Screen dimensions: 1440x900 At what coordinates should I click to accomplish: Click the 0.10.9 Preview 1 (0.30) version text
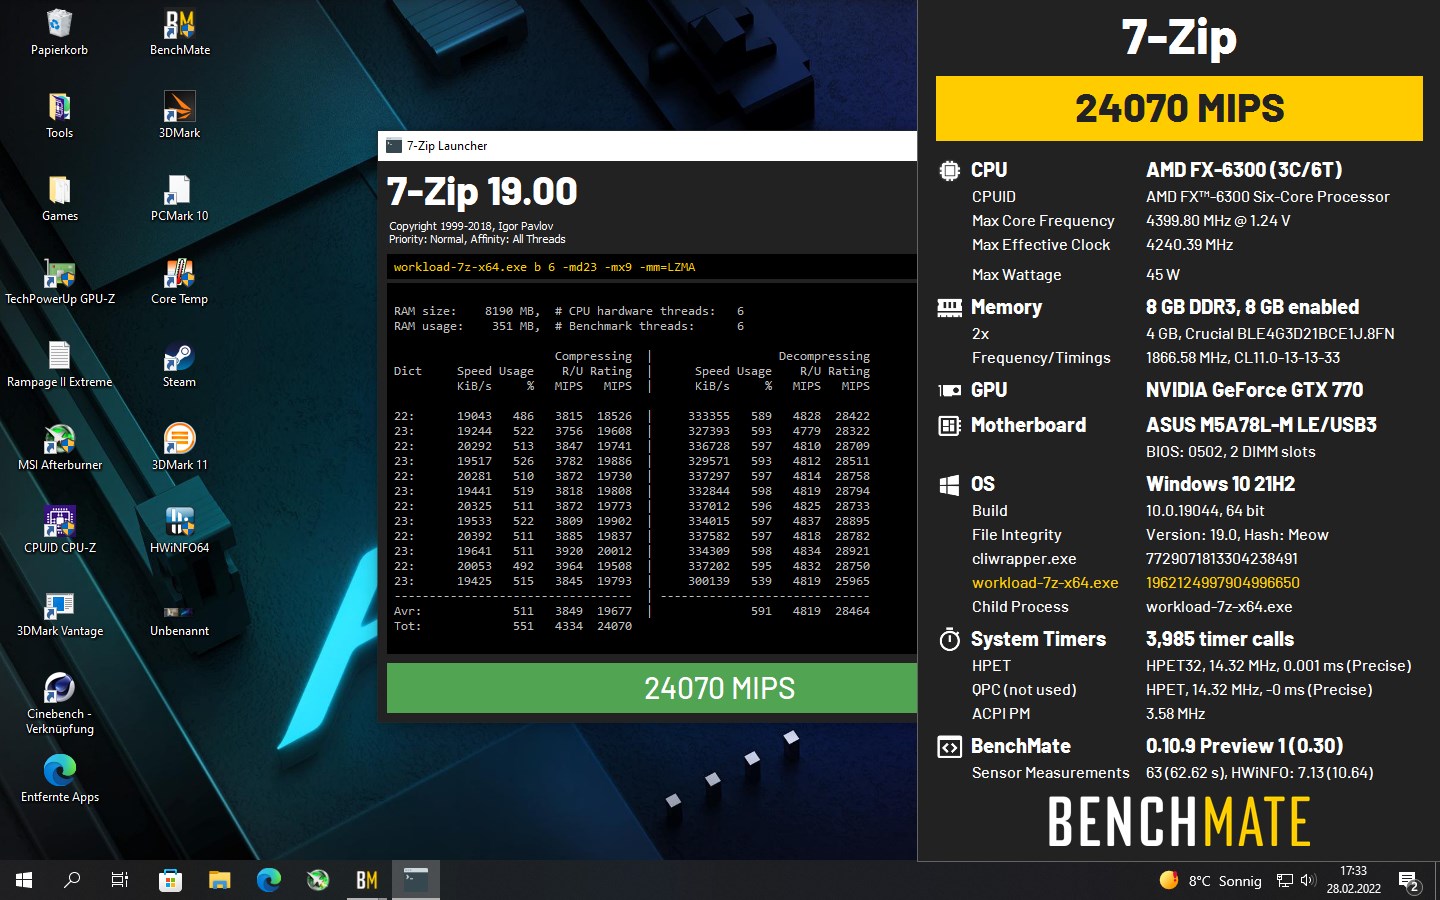pyautogui.click(x=1244, y=746)
